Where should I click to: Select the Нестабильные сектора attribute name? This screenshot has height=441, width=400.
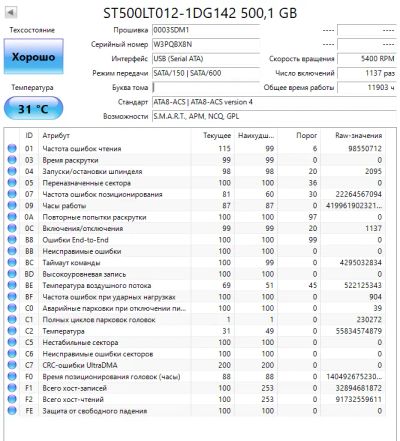[x=80, y=342]
